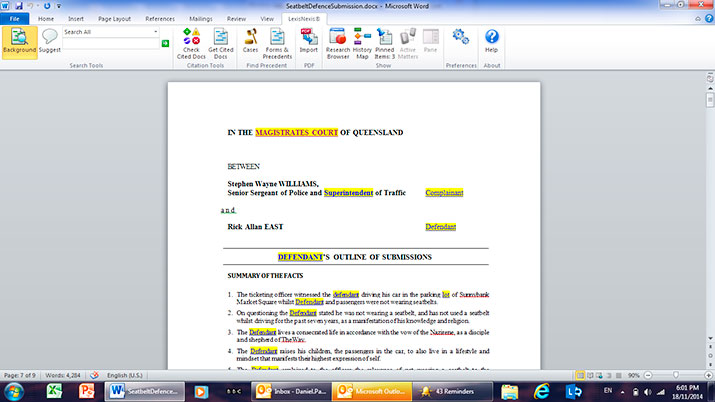Screen dimensions: 715x402
Task: Expand Customize Quick Access Toolbar dropdown
Action: point(59,6)
